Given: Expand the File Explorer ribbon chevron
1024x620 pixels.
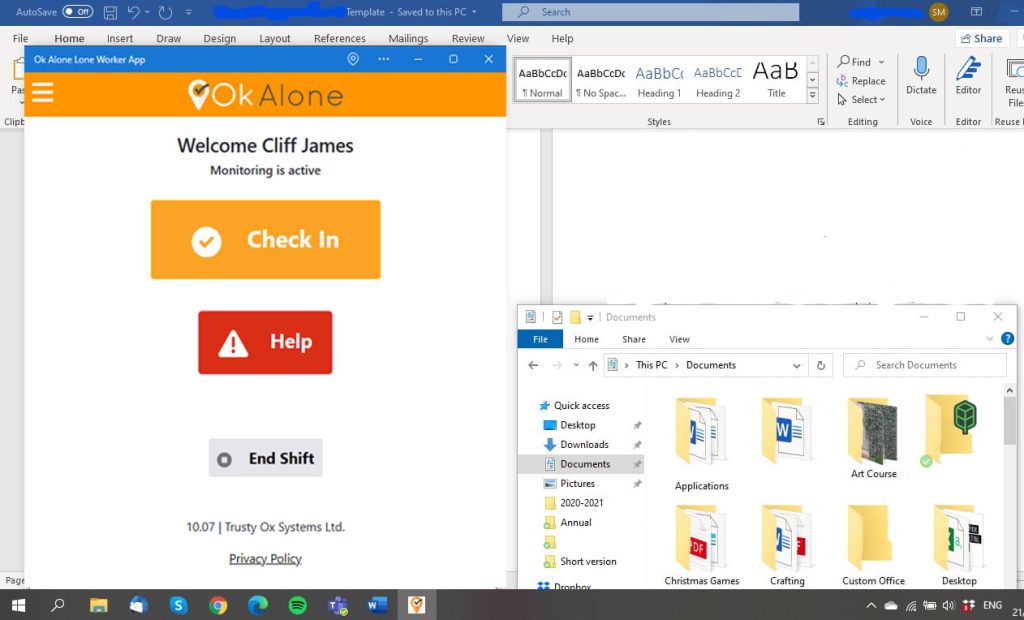Looking at the screenshot, I should tap(989, 338).
